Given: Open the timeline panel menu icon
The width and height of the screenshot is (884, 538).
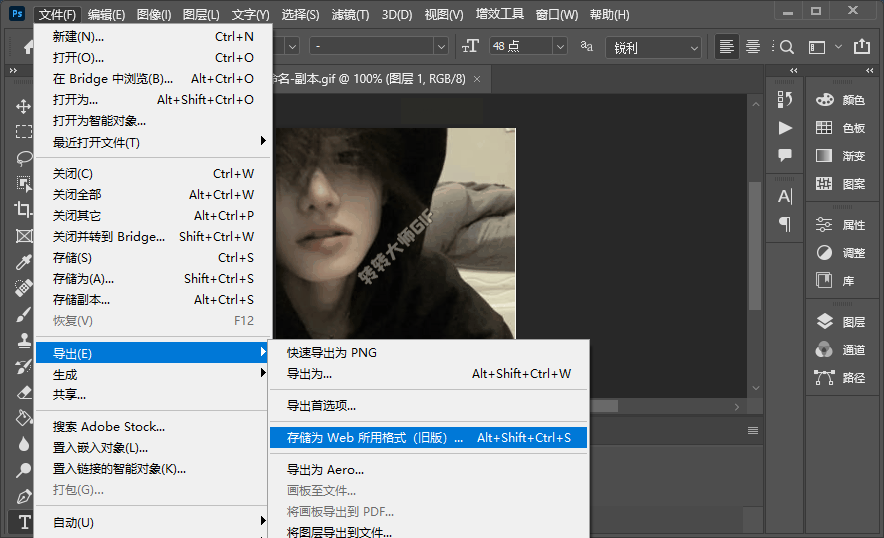Looking at the screenshot, I should tap(753, 431).
